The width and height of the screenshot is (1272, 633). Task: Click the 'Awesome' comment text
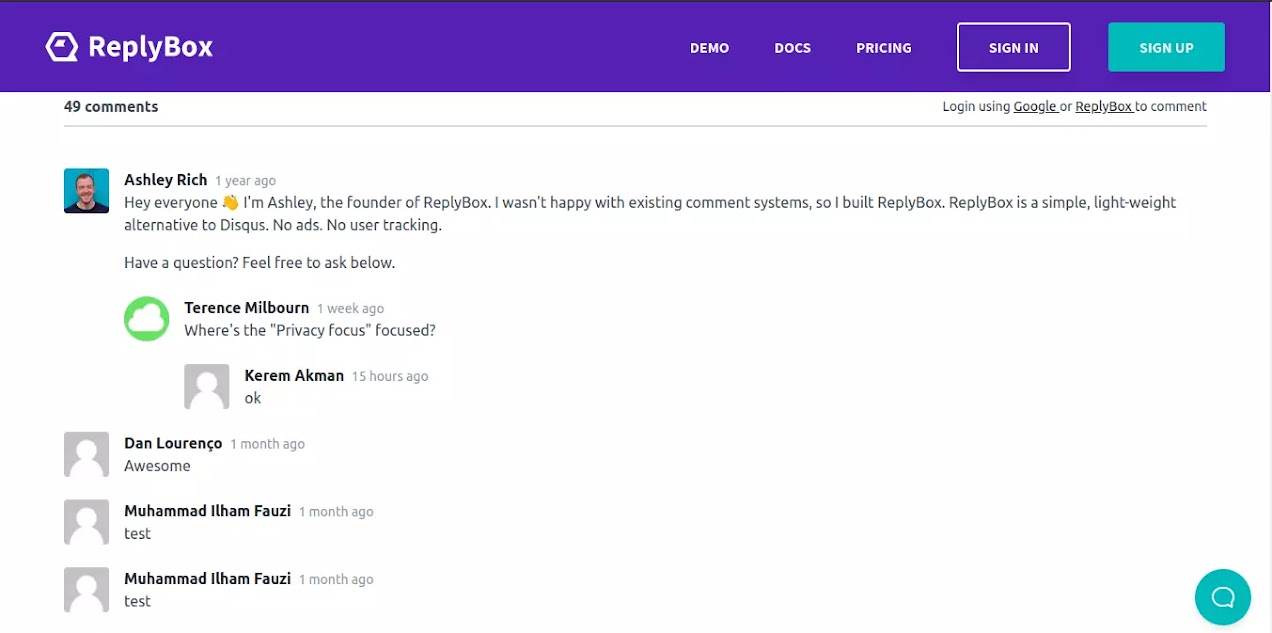click(157, 466)
